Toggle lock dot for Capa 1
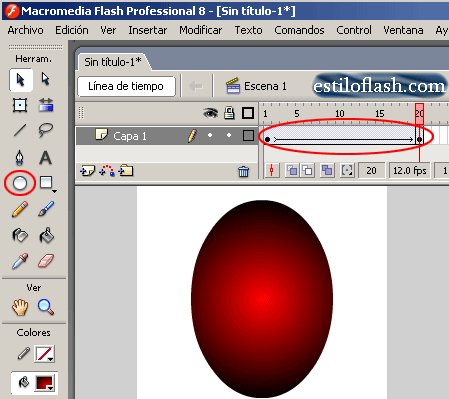Screen dimensions: 449x399 (x=229, y=135)
